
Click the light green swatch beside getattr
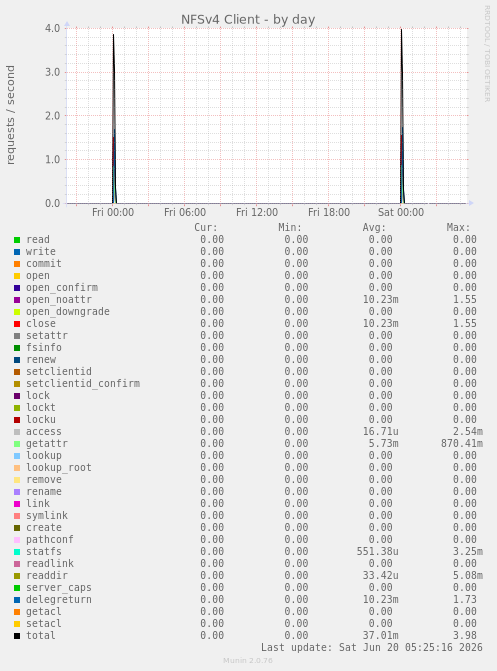click(17, 444)
